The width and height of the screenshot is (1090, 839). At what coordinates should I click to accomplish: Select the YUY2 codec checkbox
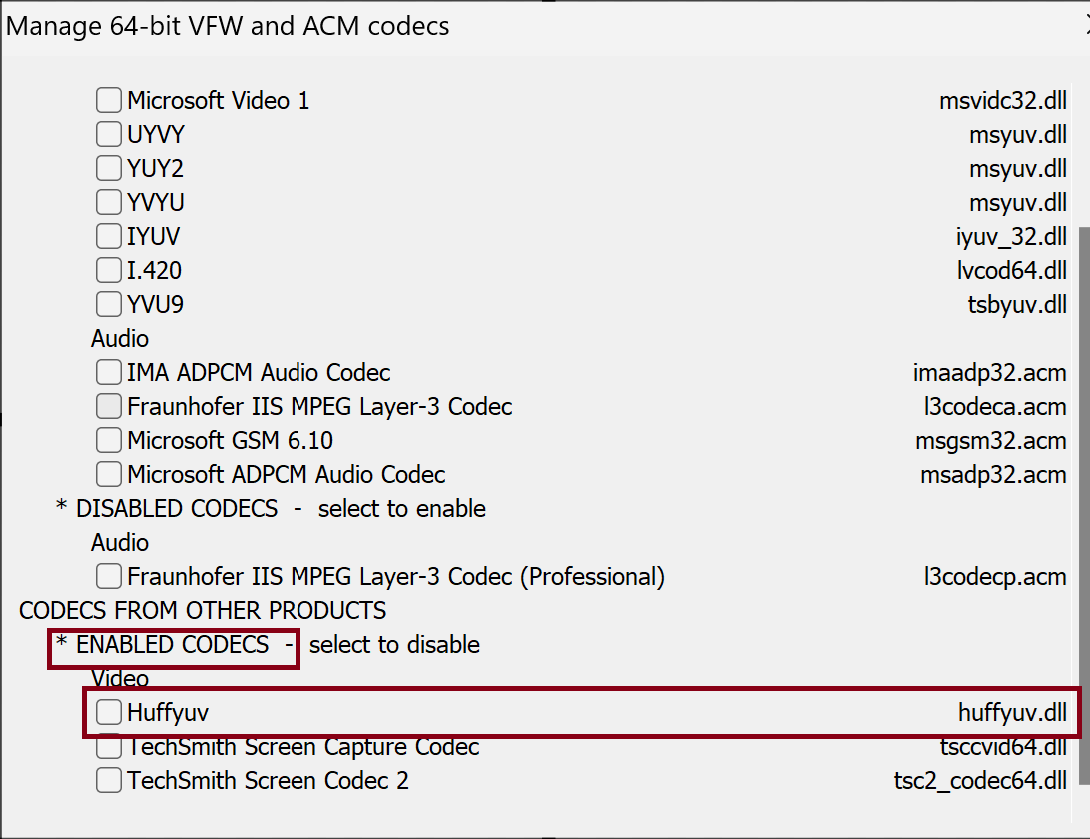[109, 168]
